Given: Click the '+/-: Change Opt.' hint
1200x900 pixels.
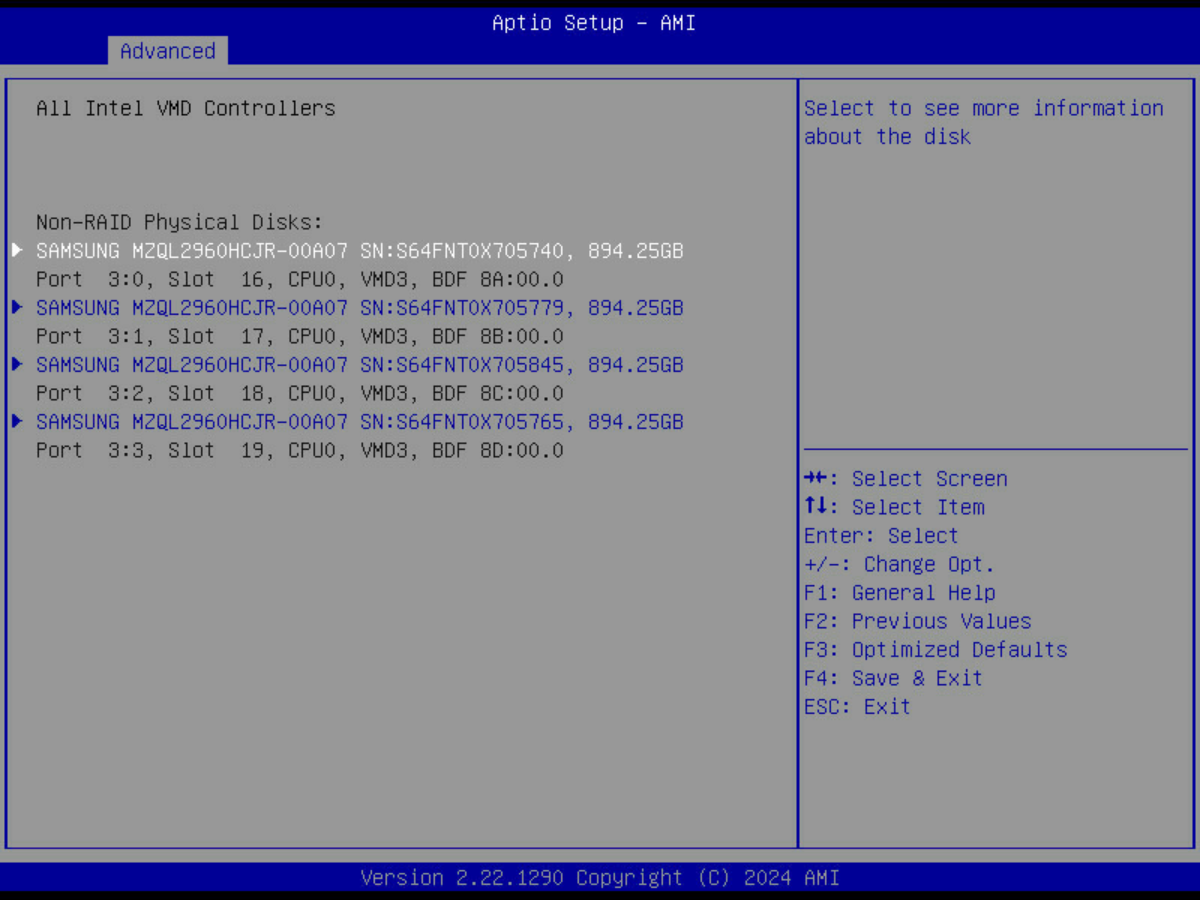Looking at the screenshot, I should click(x=899, y=564).
